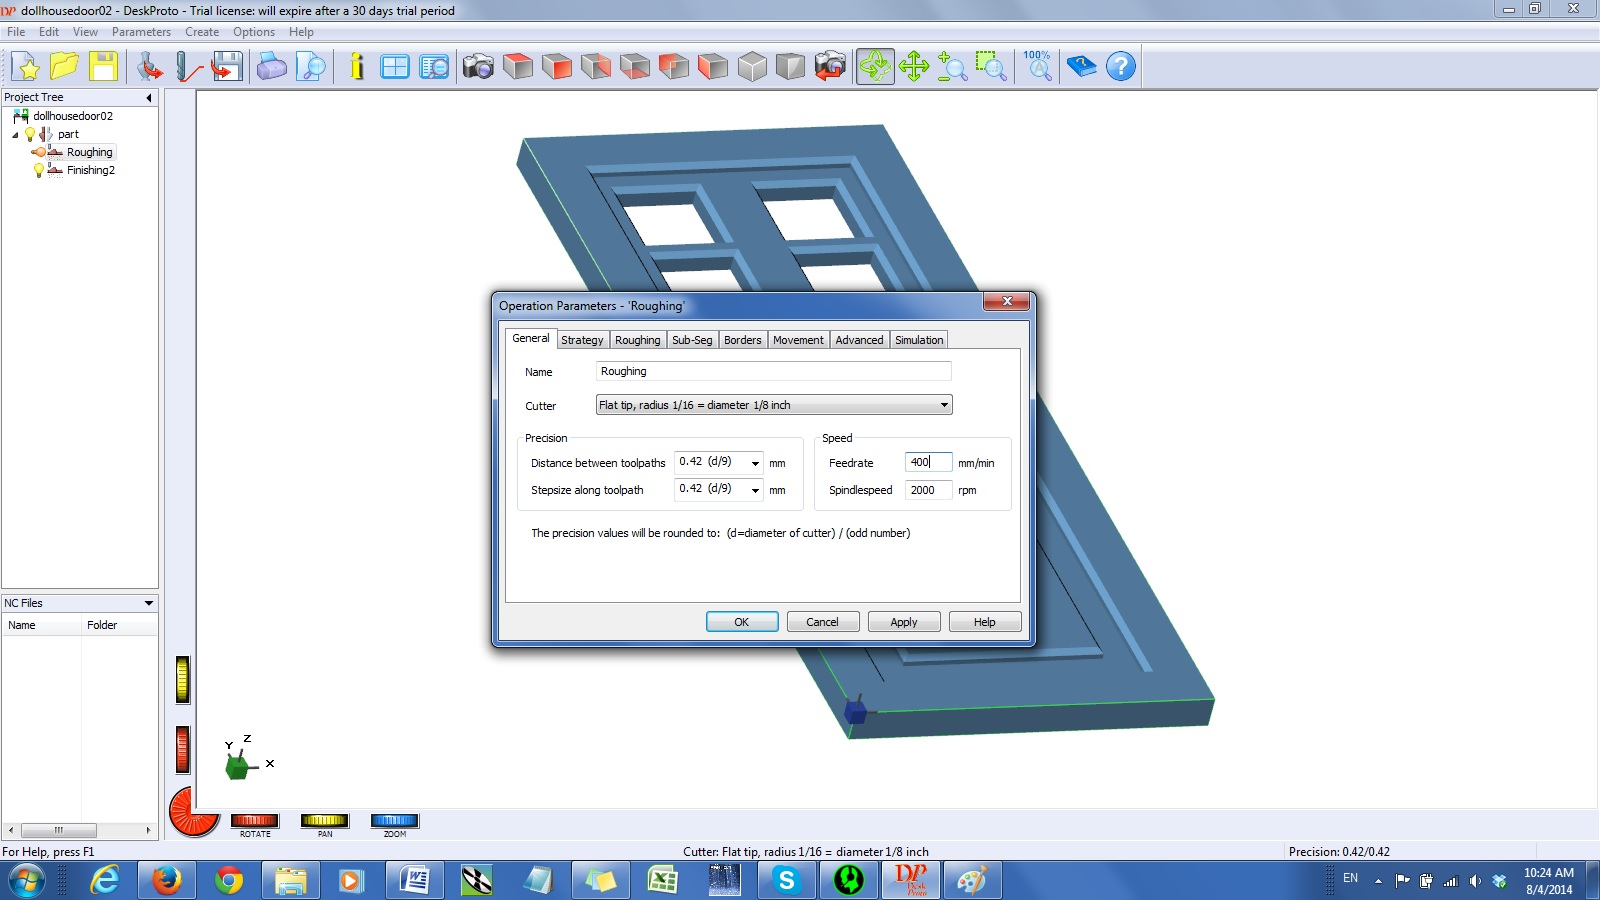Click the Name column header in NC Files
The width and height of the screenshot is (1600, 900).
click(x=41, y=625)
